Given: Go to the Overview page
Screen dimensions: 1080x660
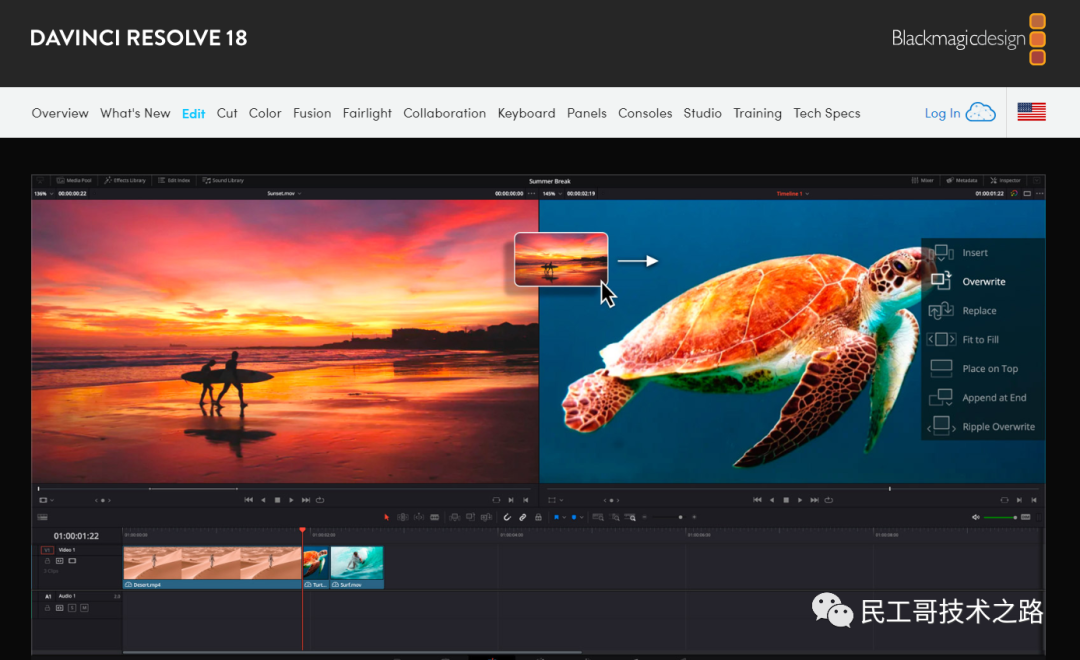Looking at the screenshot, I should coord(60,113).
